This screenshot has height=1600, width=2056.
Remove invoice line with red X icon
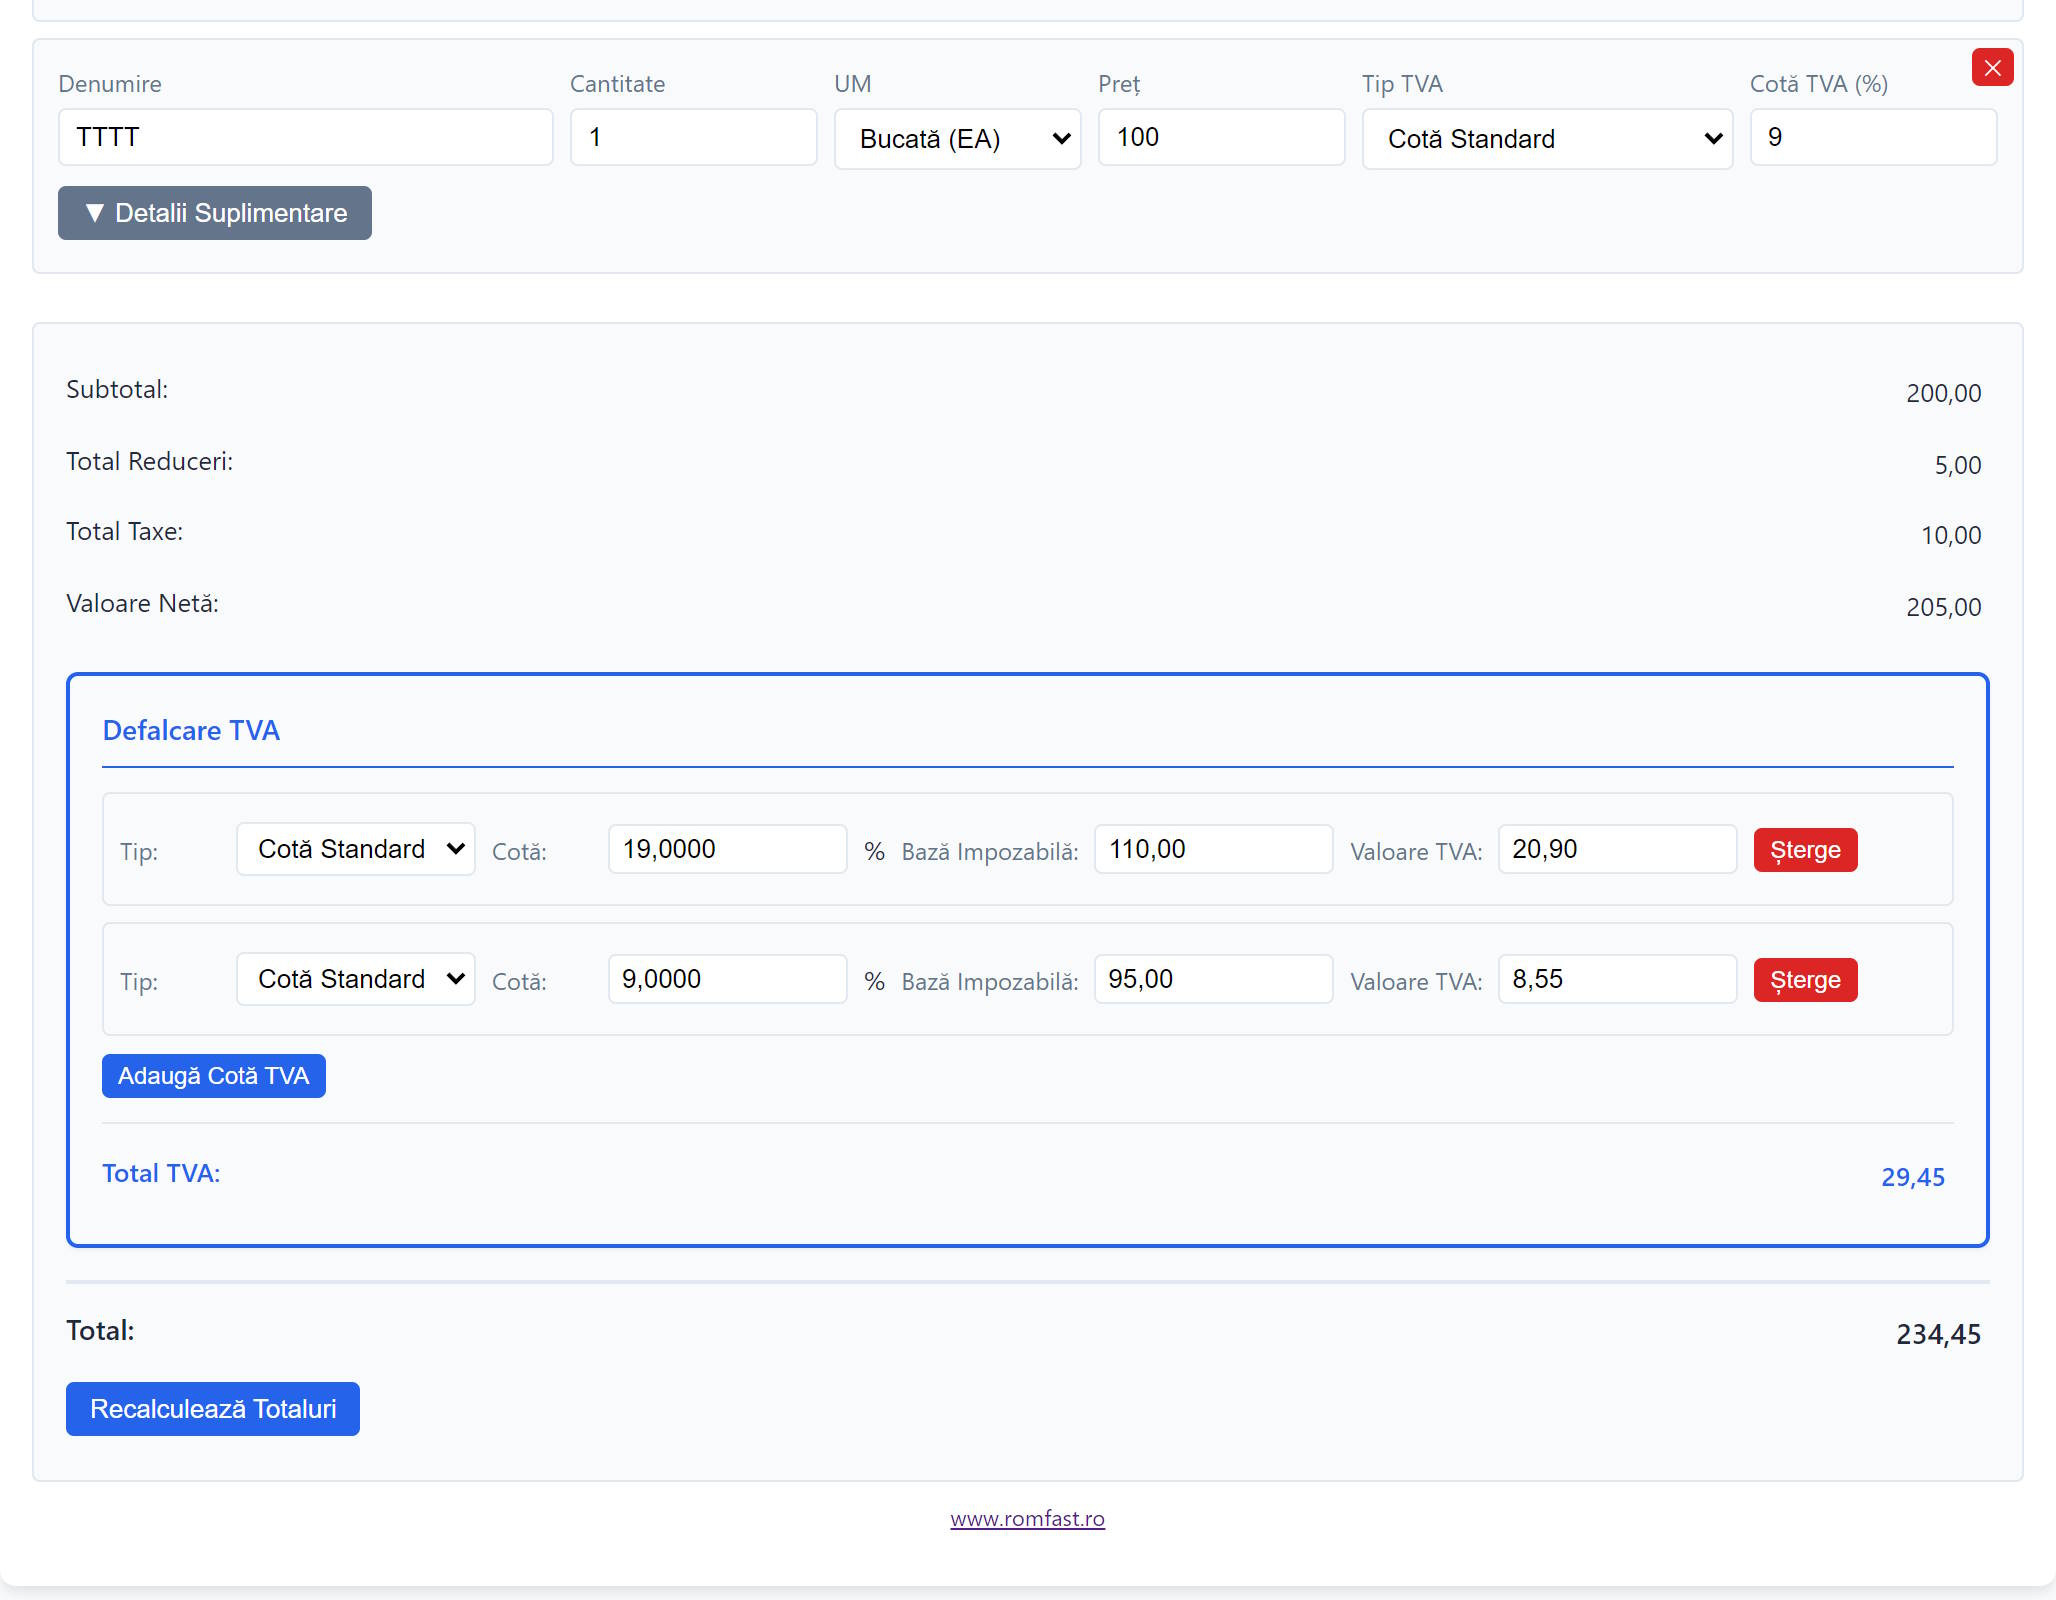[x=1992, y=68]
